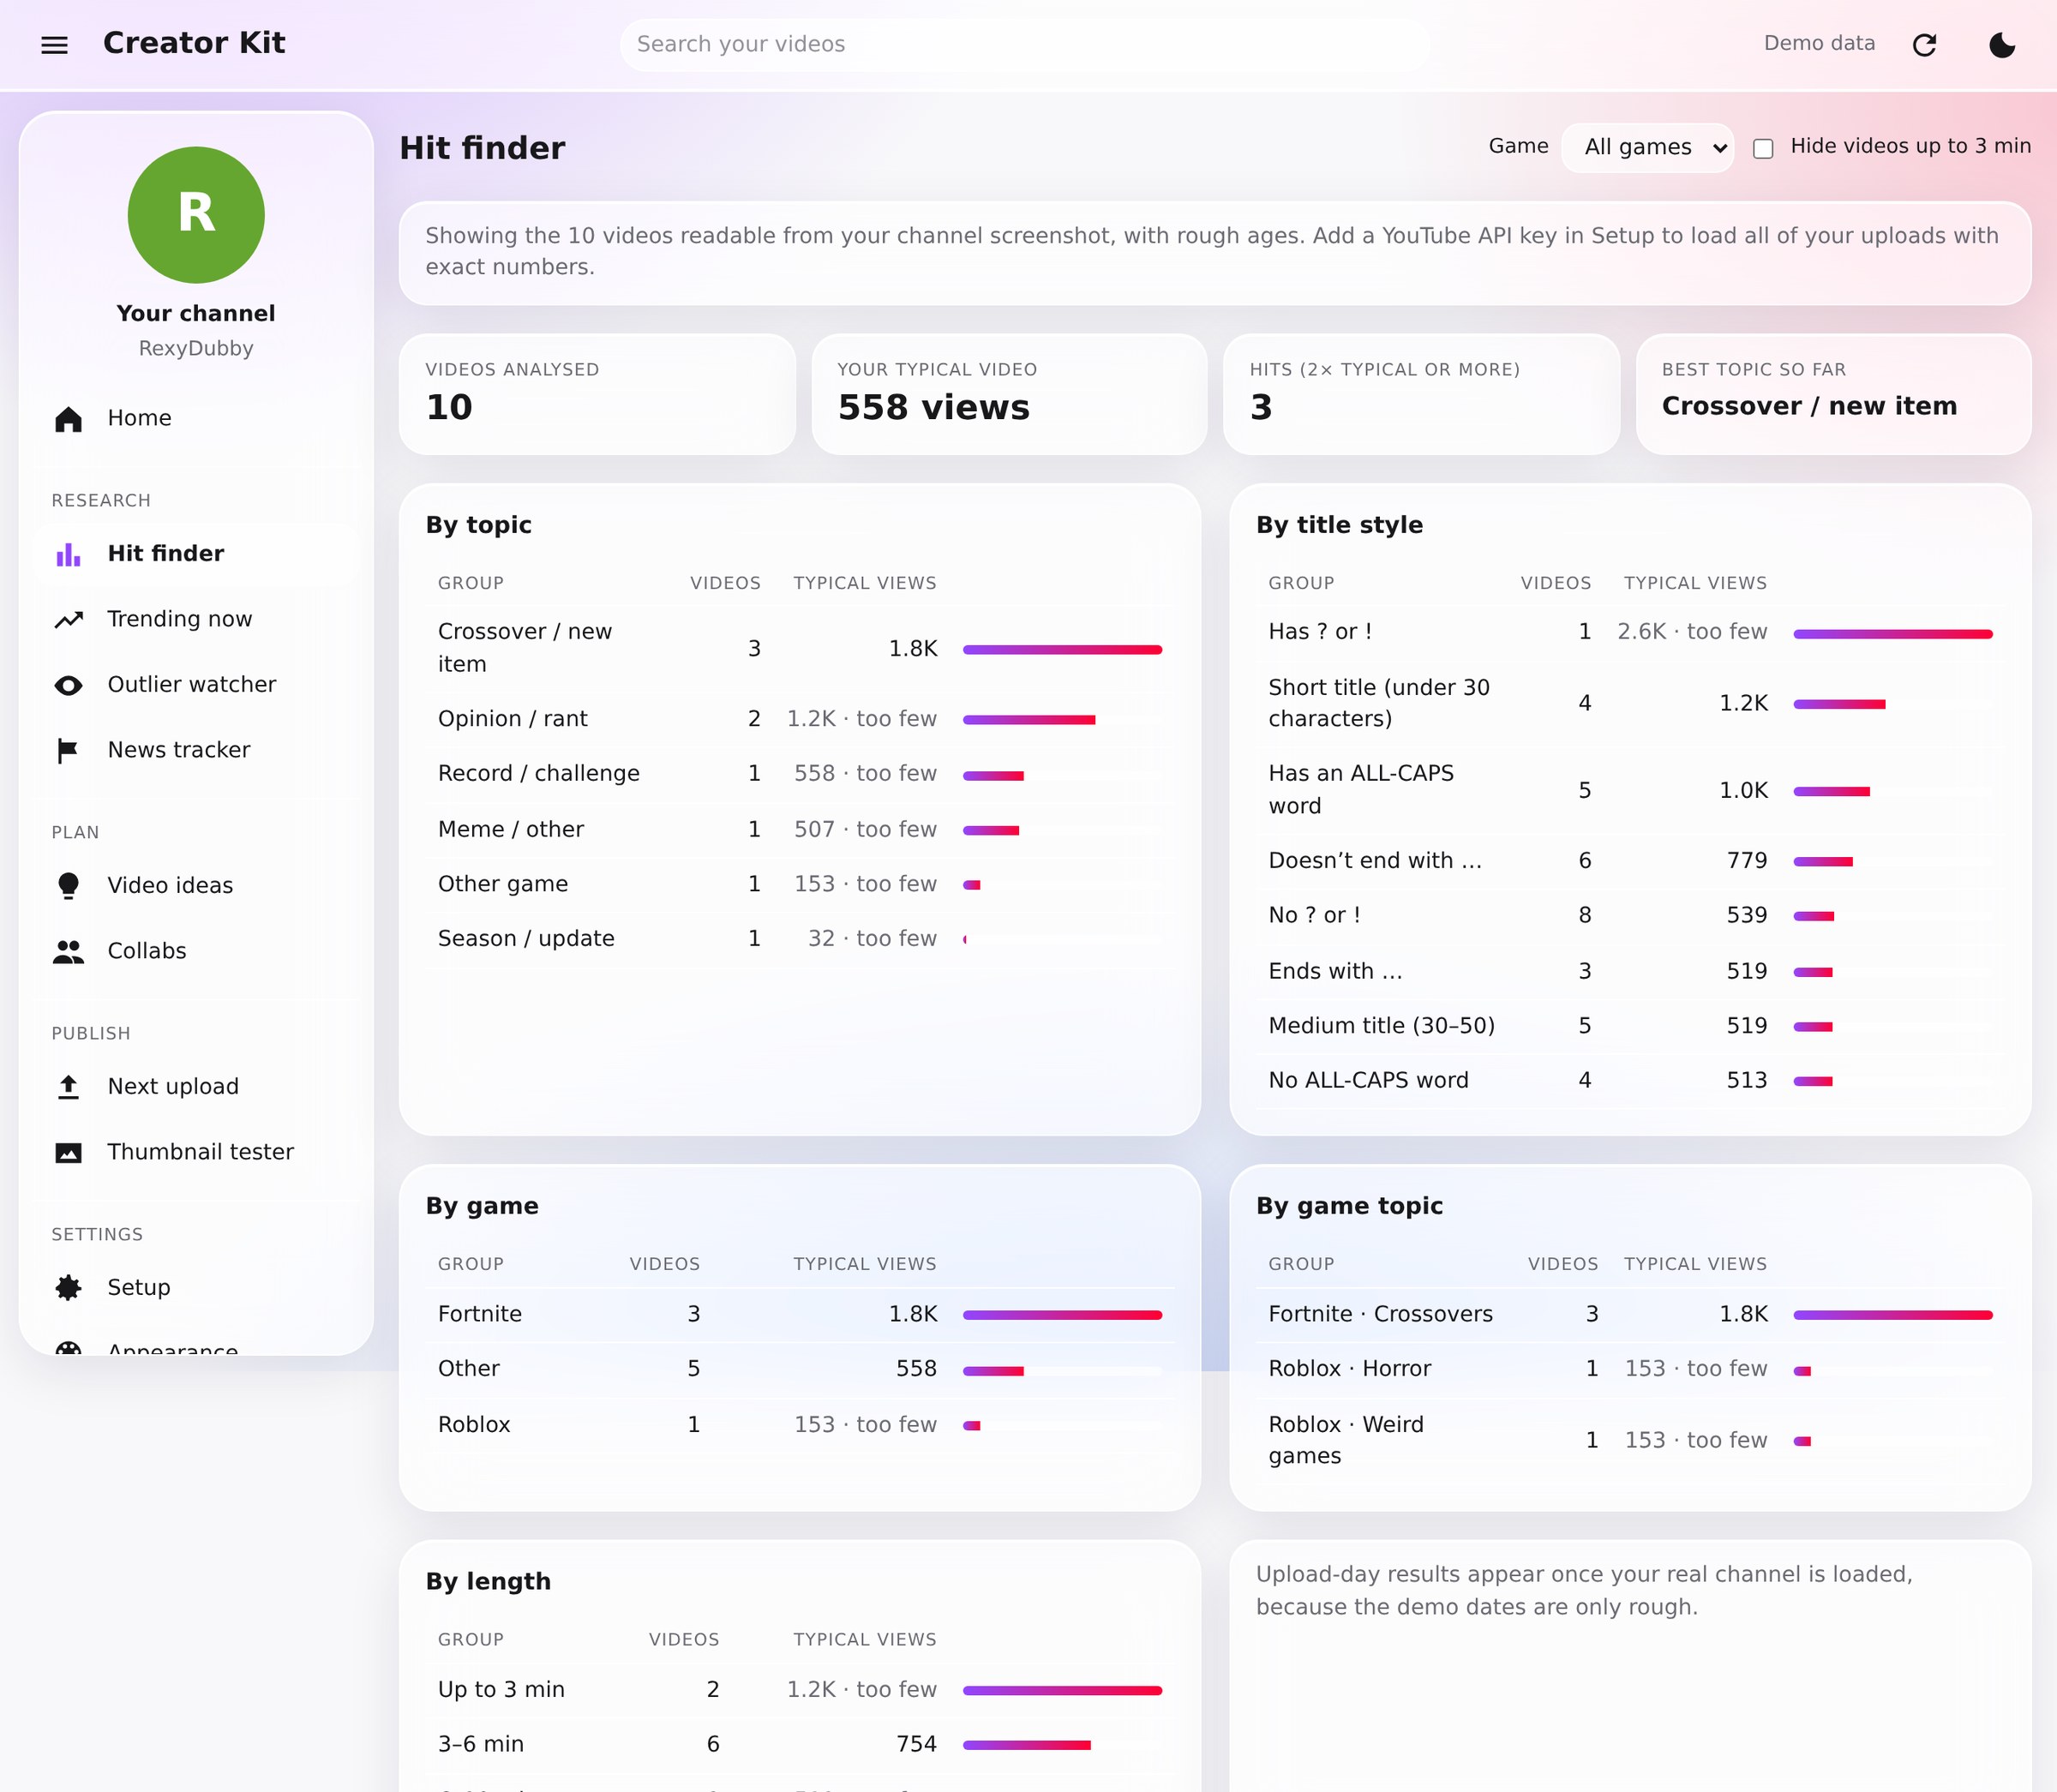Click Other row in By game
The height and width of the screenshot is (1792, 2057).
click(800, 1369)
